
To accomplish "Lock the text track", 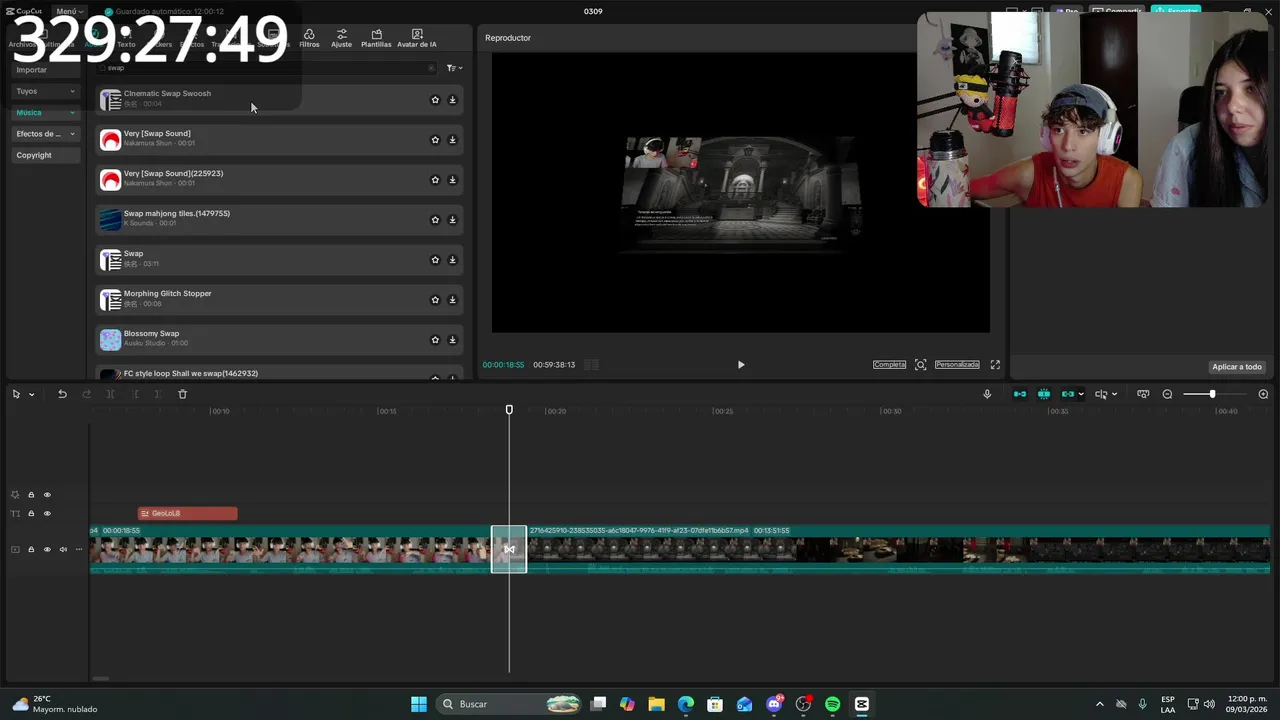I will tap(31, 514).
